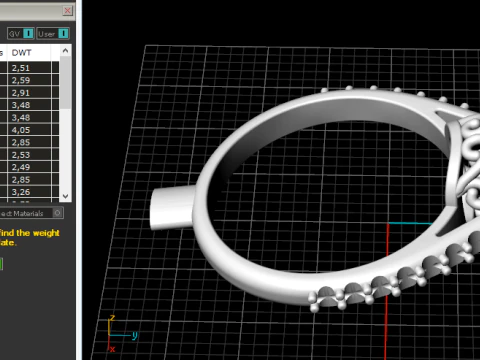Click the table's vertical scrollbar thumb

click(65, 82)
